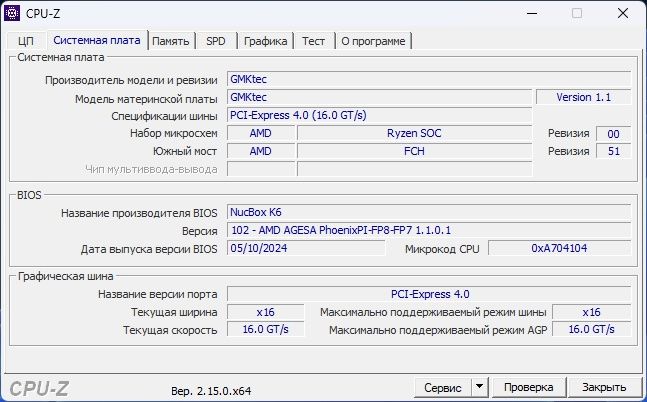The width and height of the screenshot is (647, 402).
Task: Click the maximum AGP mode 16.0 GT/s value
Action: coord(592,329)
